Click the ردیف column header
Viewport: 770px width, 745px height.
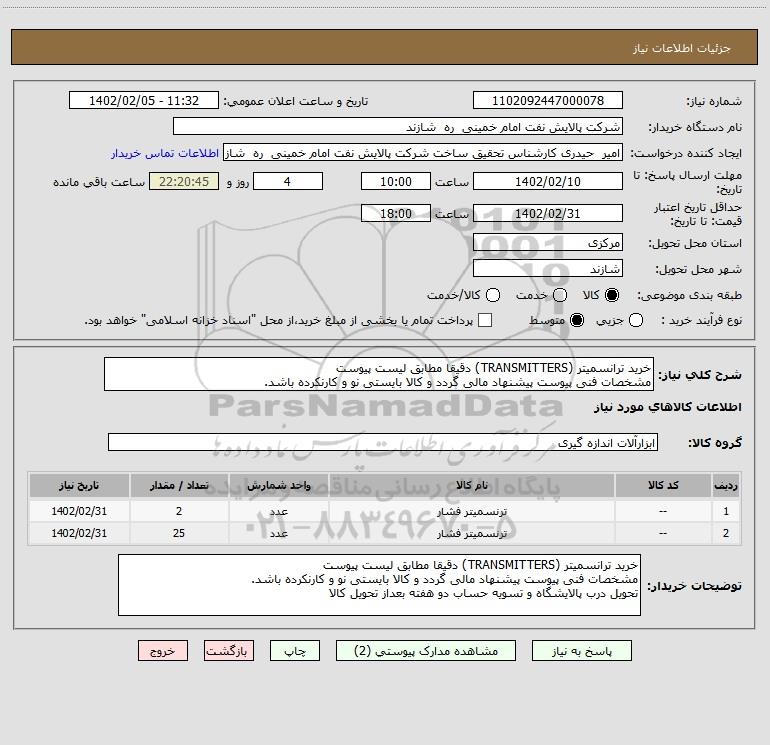(x=726, y=485)
